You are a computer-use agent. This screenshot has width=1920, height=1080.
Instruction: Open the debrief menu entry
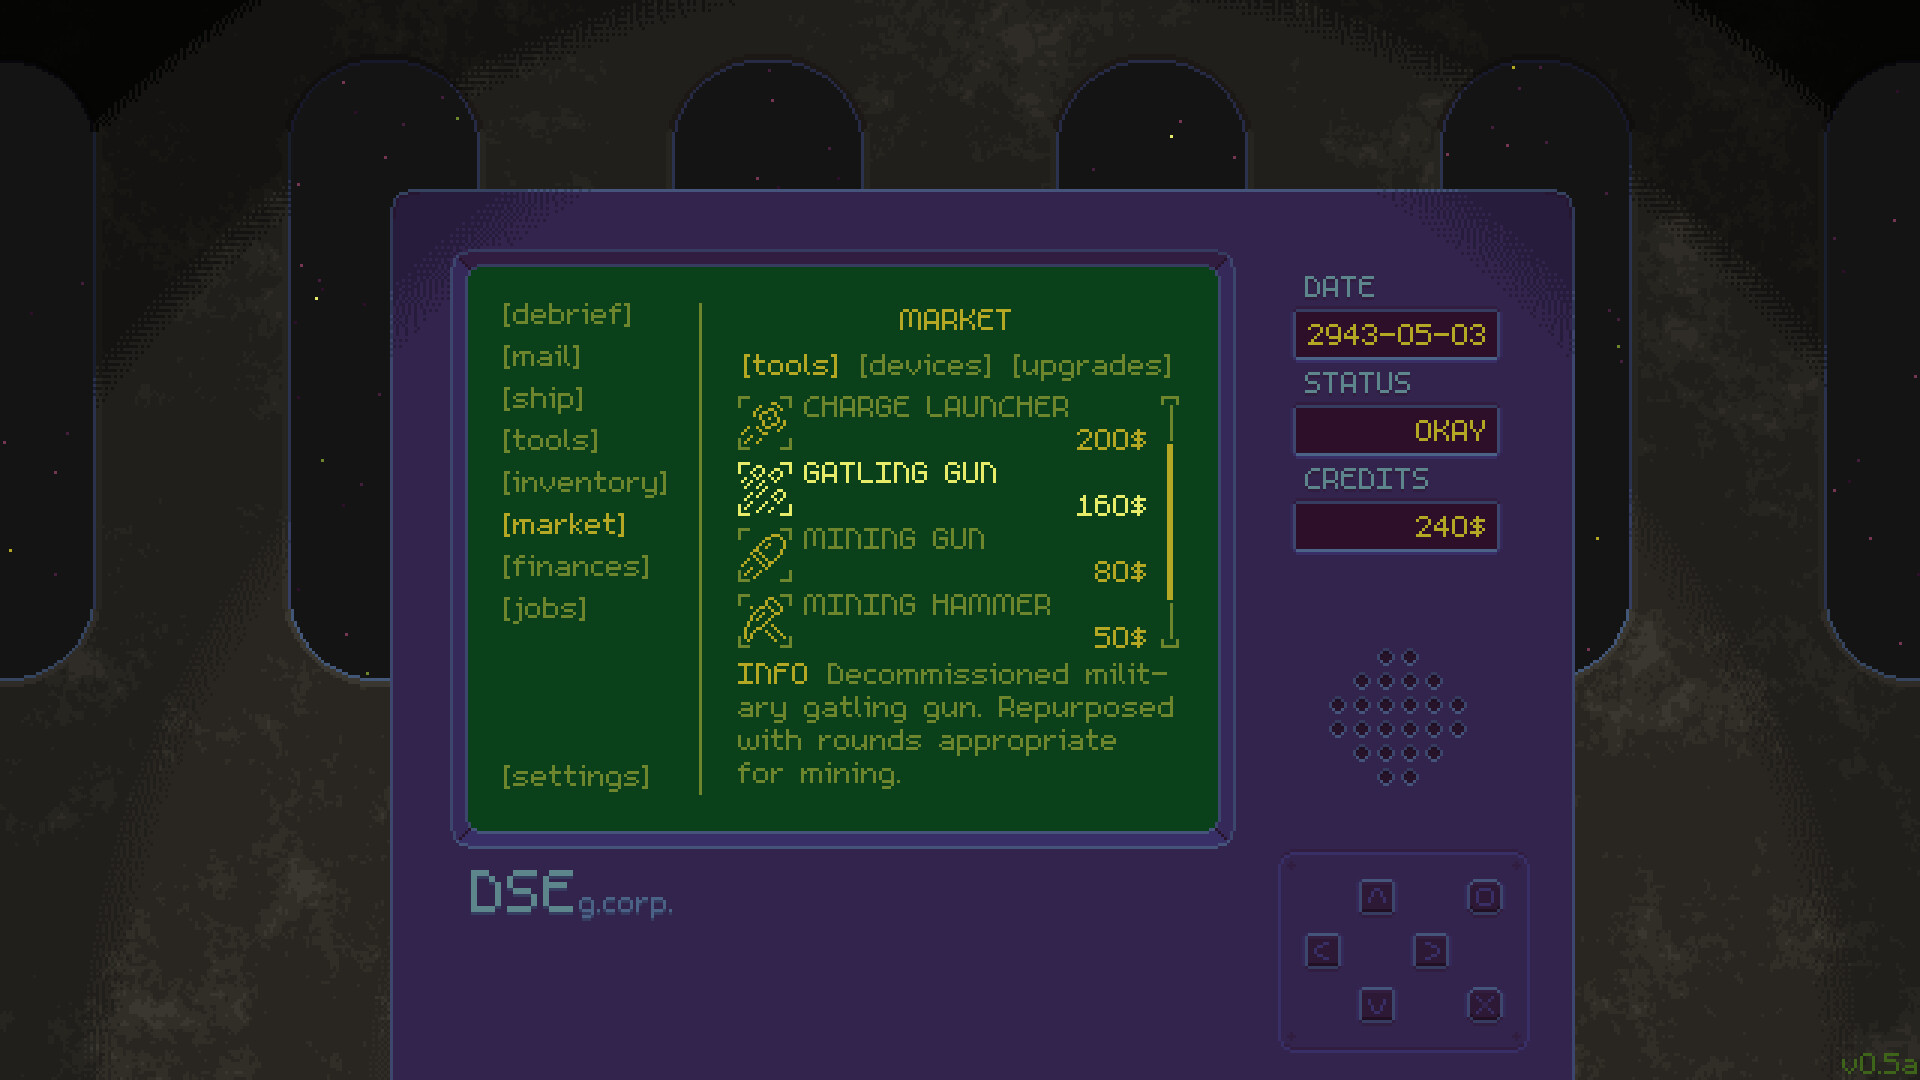point(567,315)
